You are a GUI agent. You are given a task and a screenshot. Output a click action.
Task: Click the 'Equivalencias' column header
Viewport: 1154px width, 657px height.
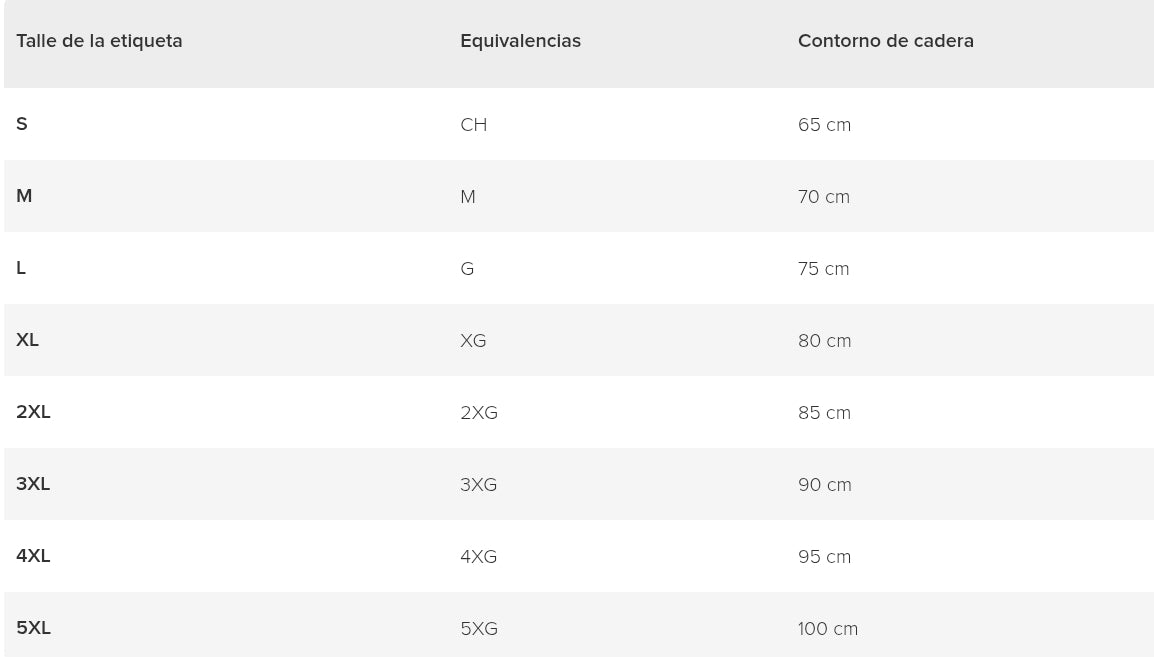520,41
